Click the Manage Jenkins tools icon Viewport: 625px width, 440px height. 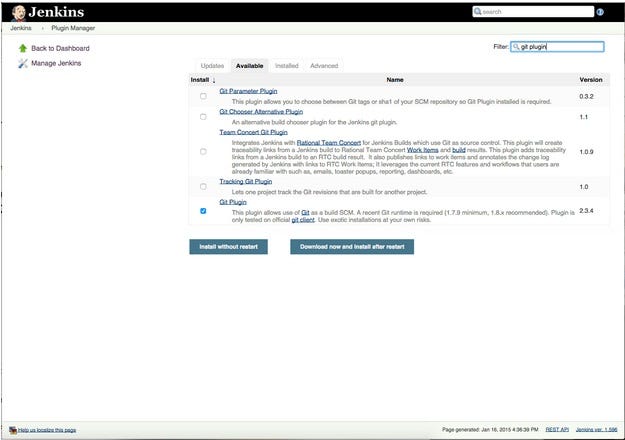(23, 63)
